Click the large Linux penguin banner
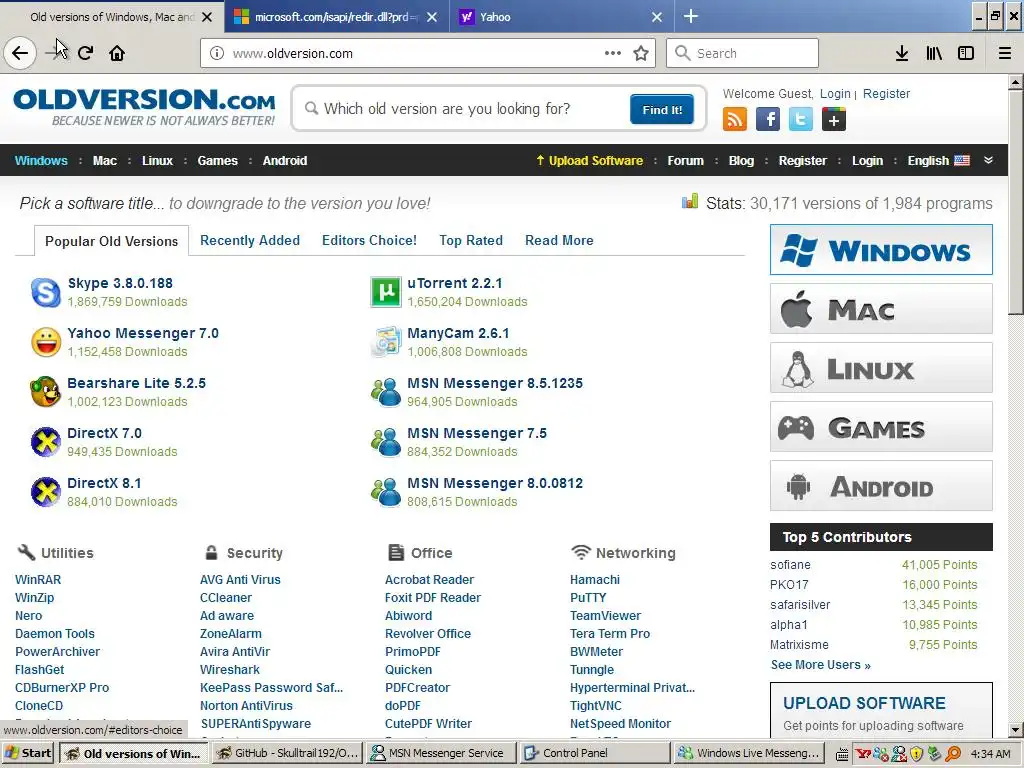 pos(881,368)
